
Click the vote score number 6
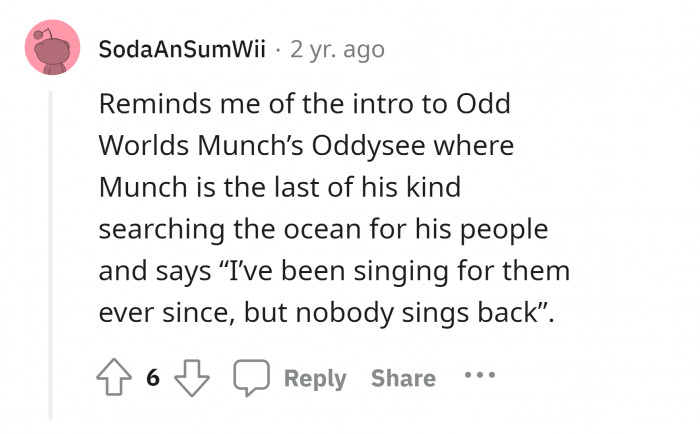tap(153, 378)
